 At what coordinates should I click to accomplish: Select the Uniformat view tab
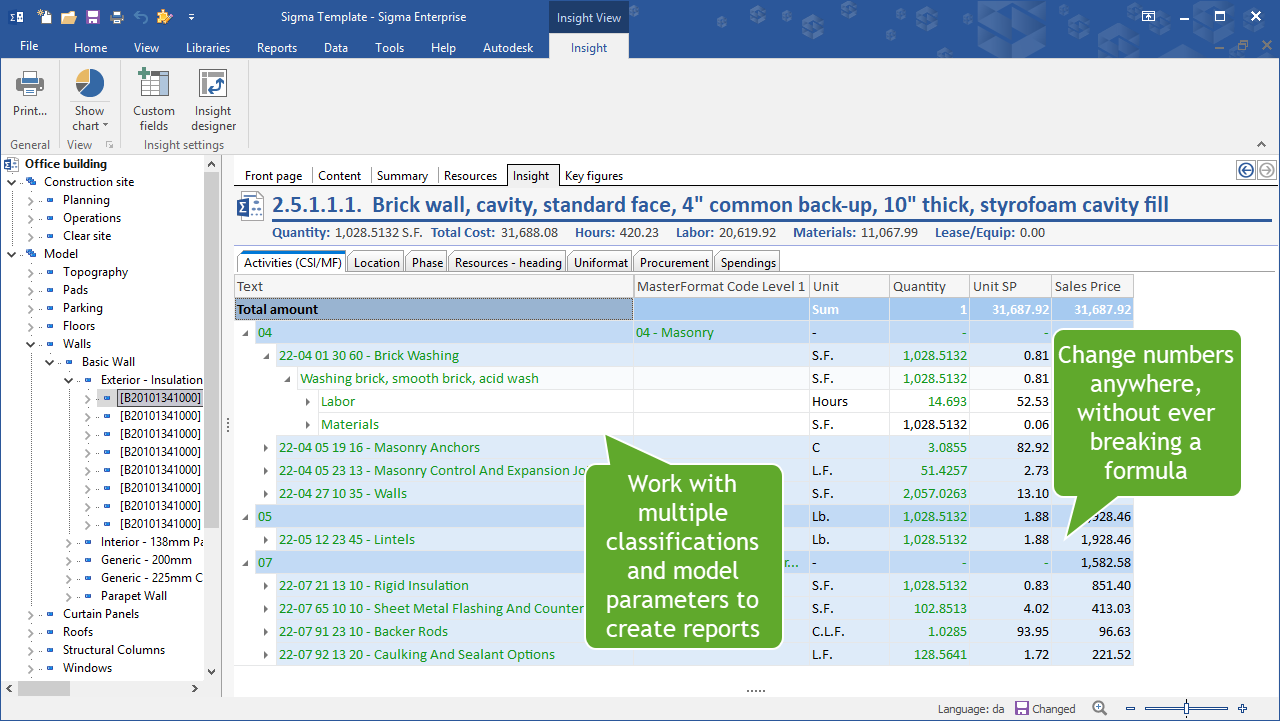601,263
